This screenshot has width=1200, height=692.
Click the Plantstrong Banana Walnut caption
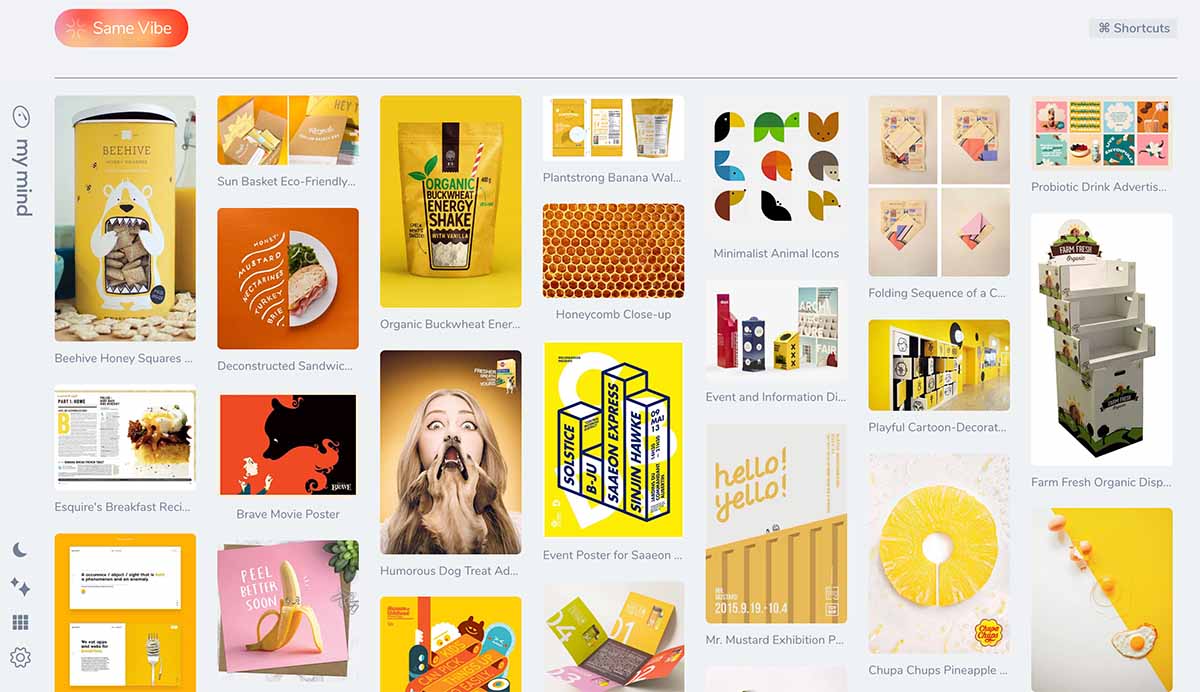612,177
